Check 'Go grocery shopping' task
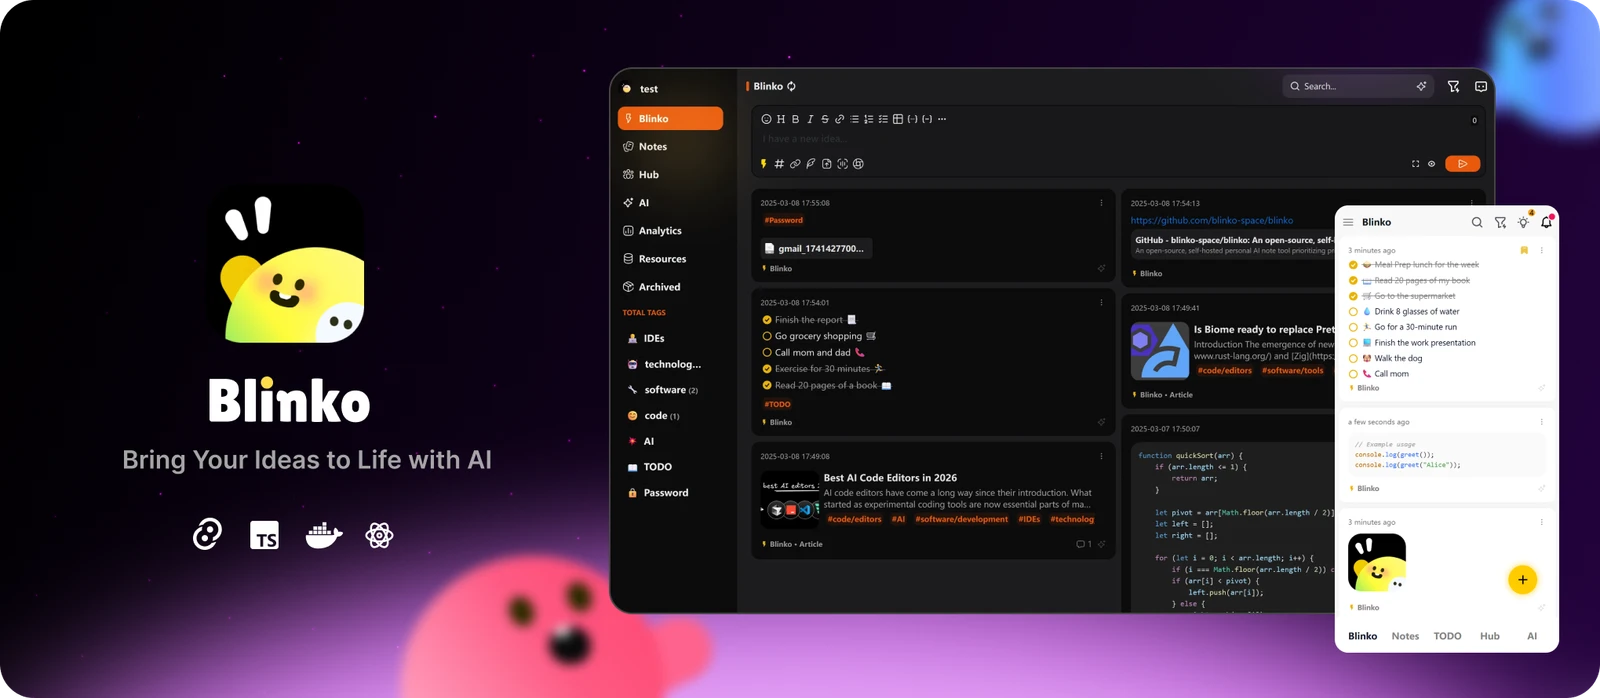Image resolution: width=1600 pixels, height=698 pixels. pos(767,336)
